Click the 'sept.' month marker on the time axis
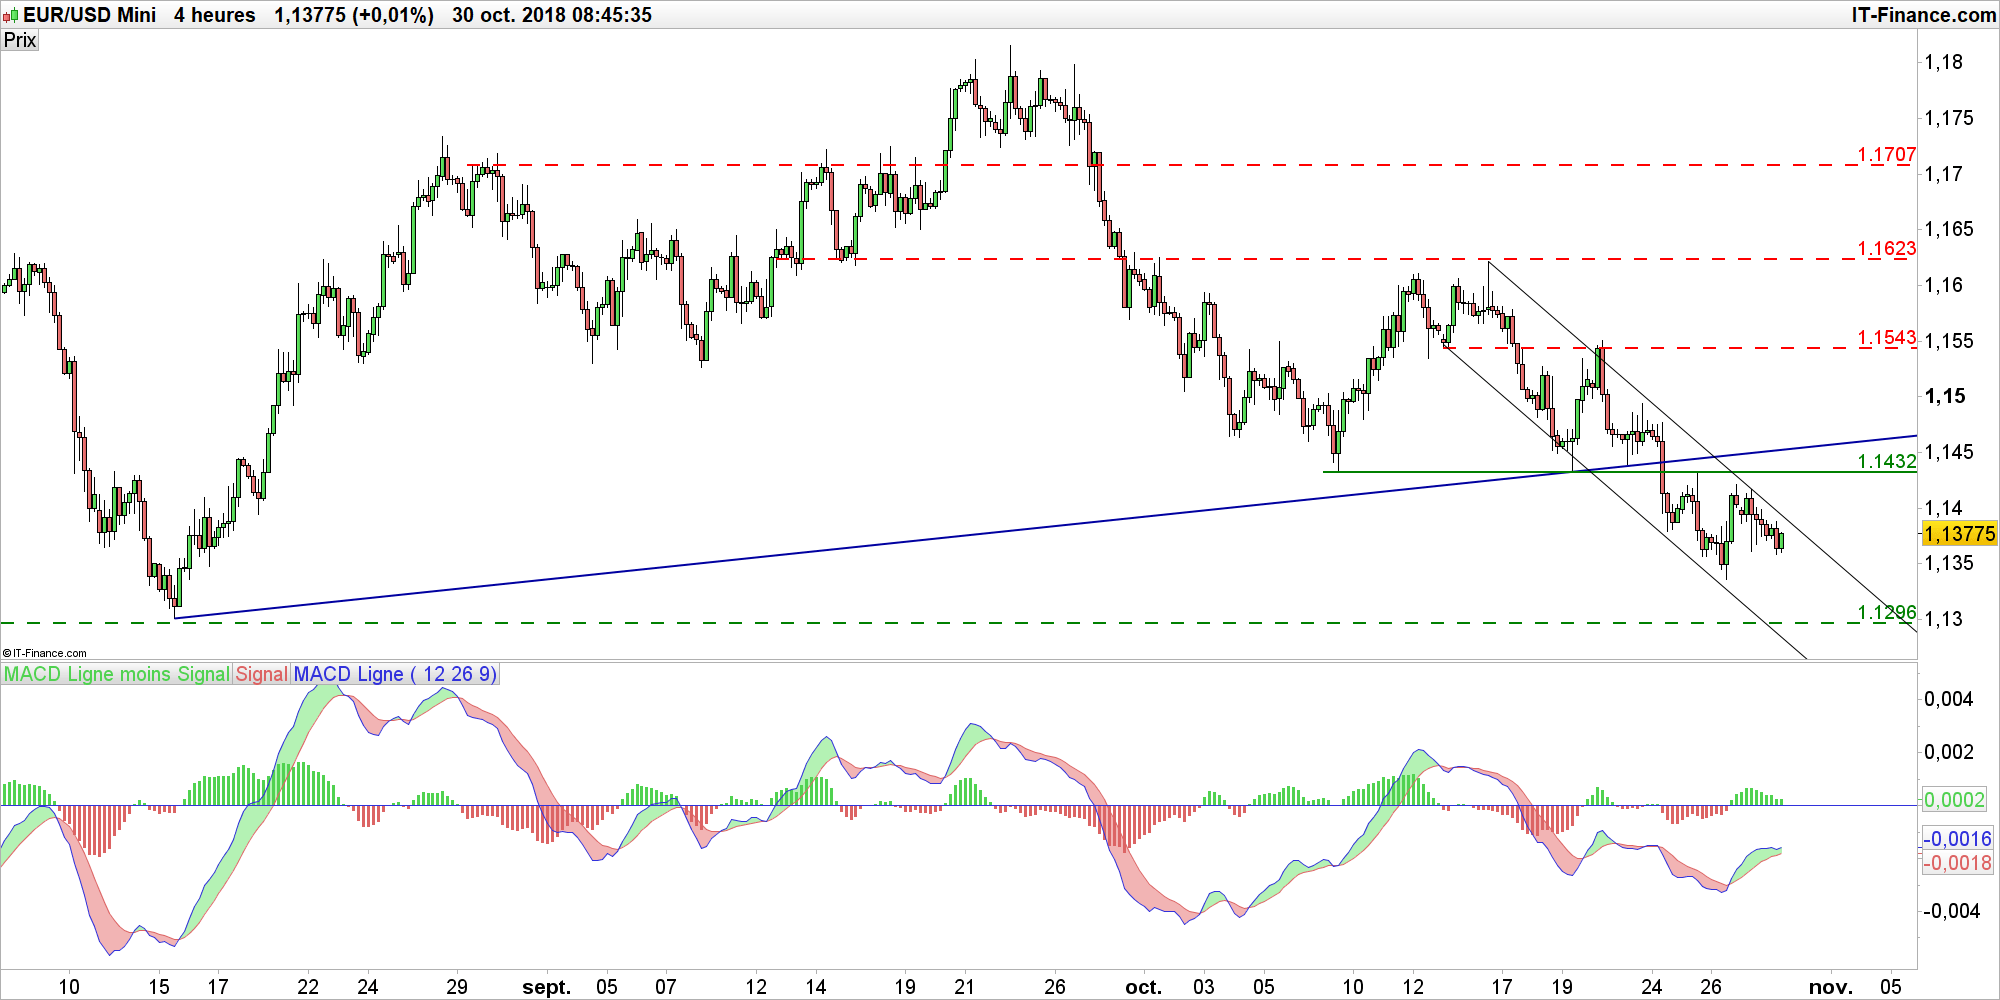Image resolution: width=2000 pixels, height=1000 pixels. [546, 987]
